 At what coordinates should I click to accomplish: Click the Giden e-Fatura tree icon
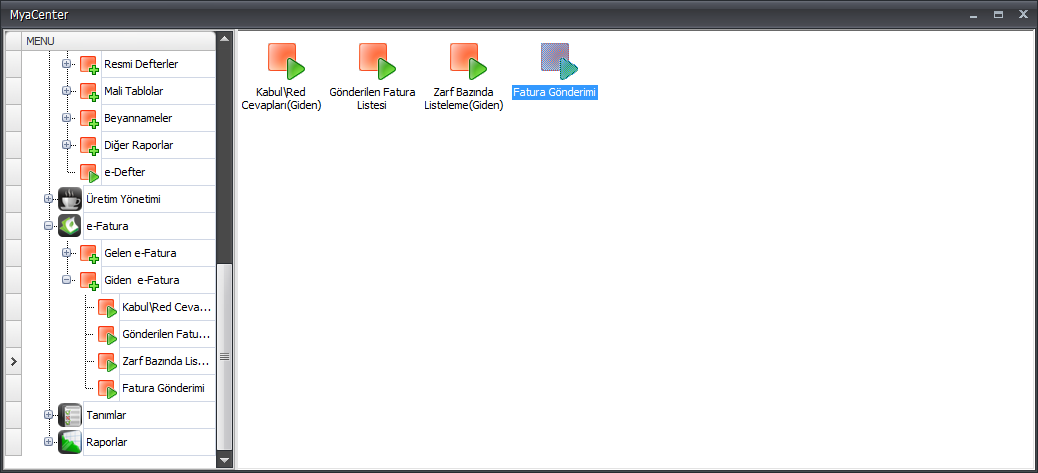[x=89, y=280]
